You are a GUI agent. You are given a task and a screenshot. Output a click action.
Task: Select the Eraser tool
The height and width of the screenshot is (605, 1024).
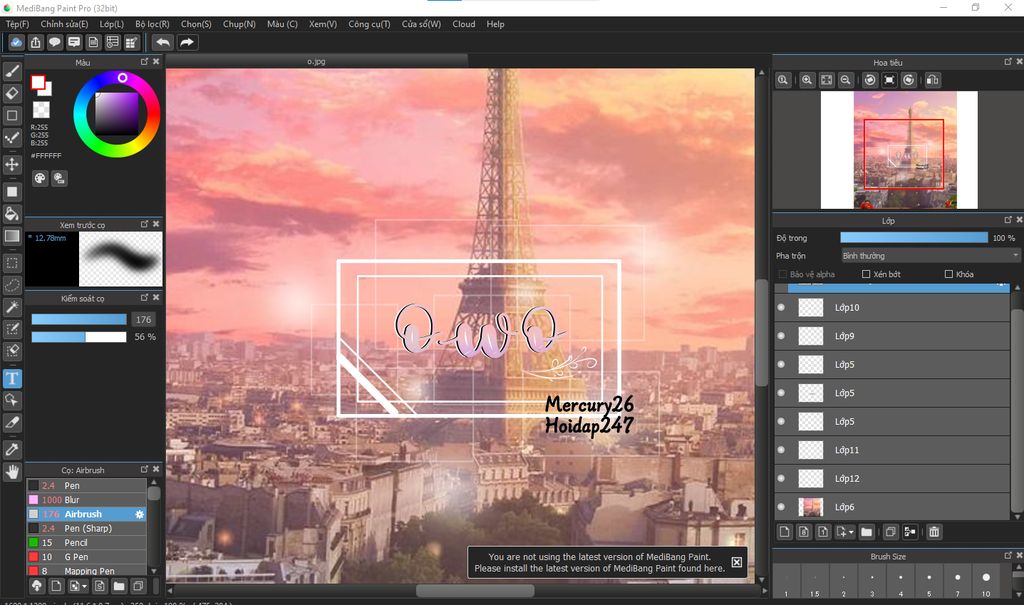coord(12,93)
